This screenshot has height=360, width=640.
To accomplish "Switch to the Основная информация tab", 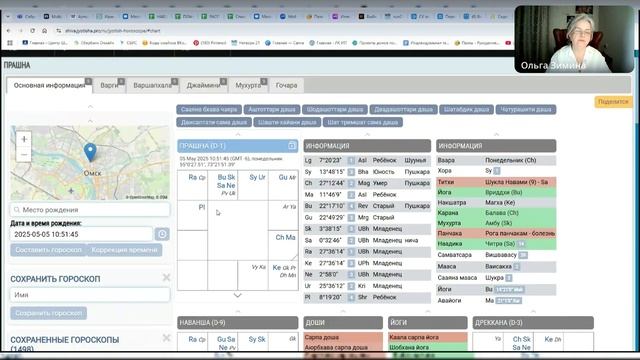I will point(49,85).
